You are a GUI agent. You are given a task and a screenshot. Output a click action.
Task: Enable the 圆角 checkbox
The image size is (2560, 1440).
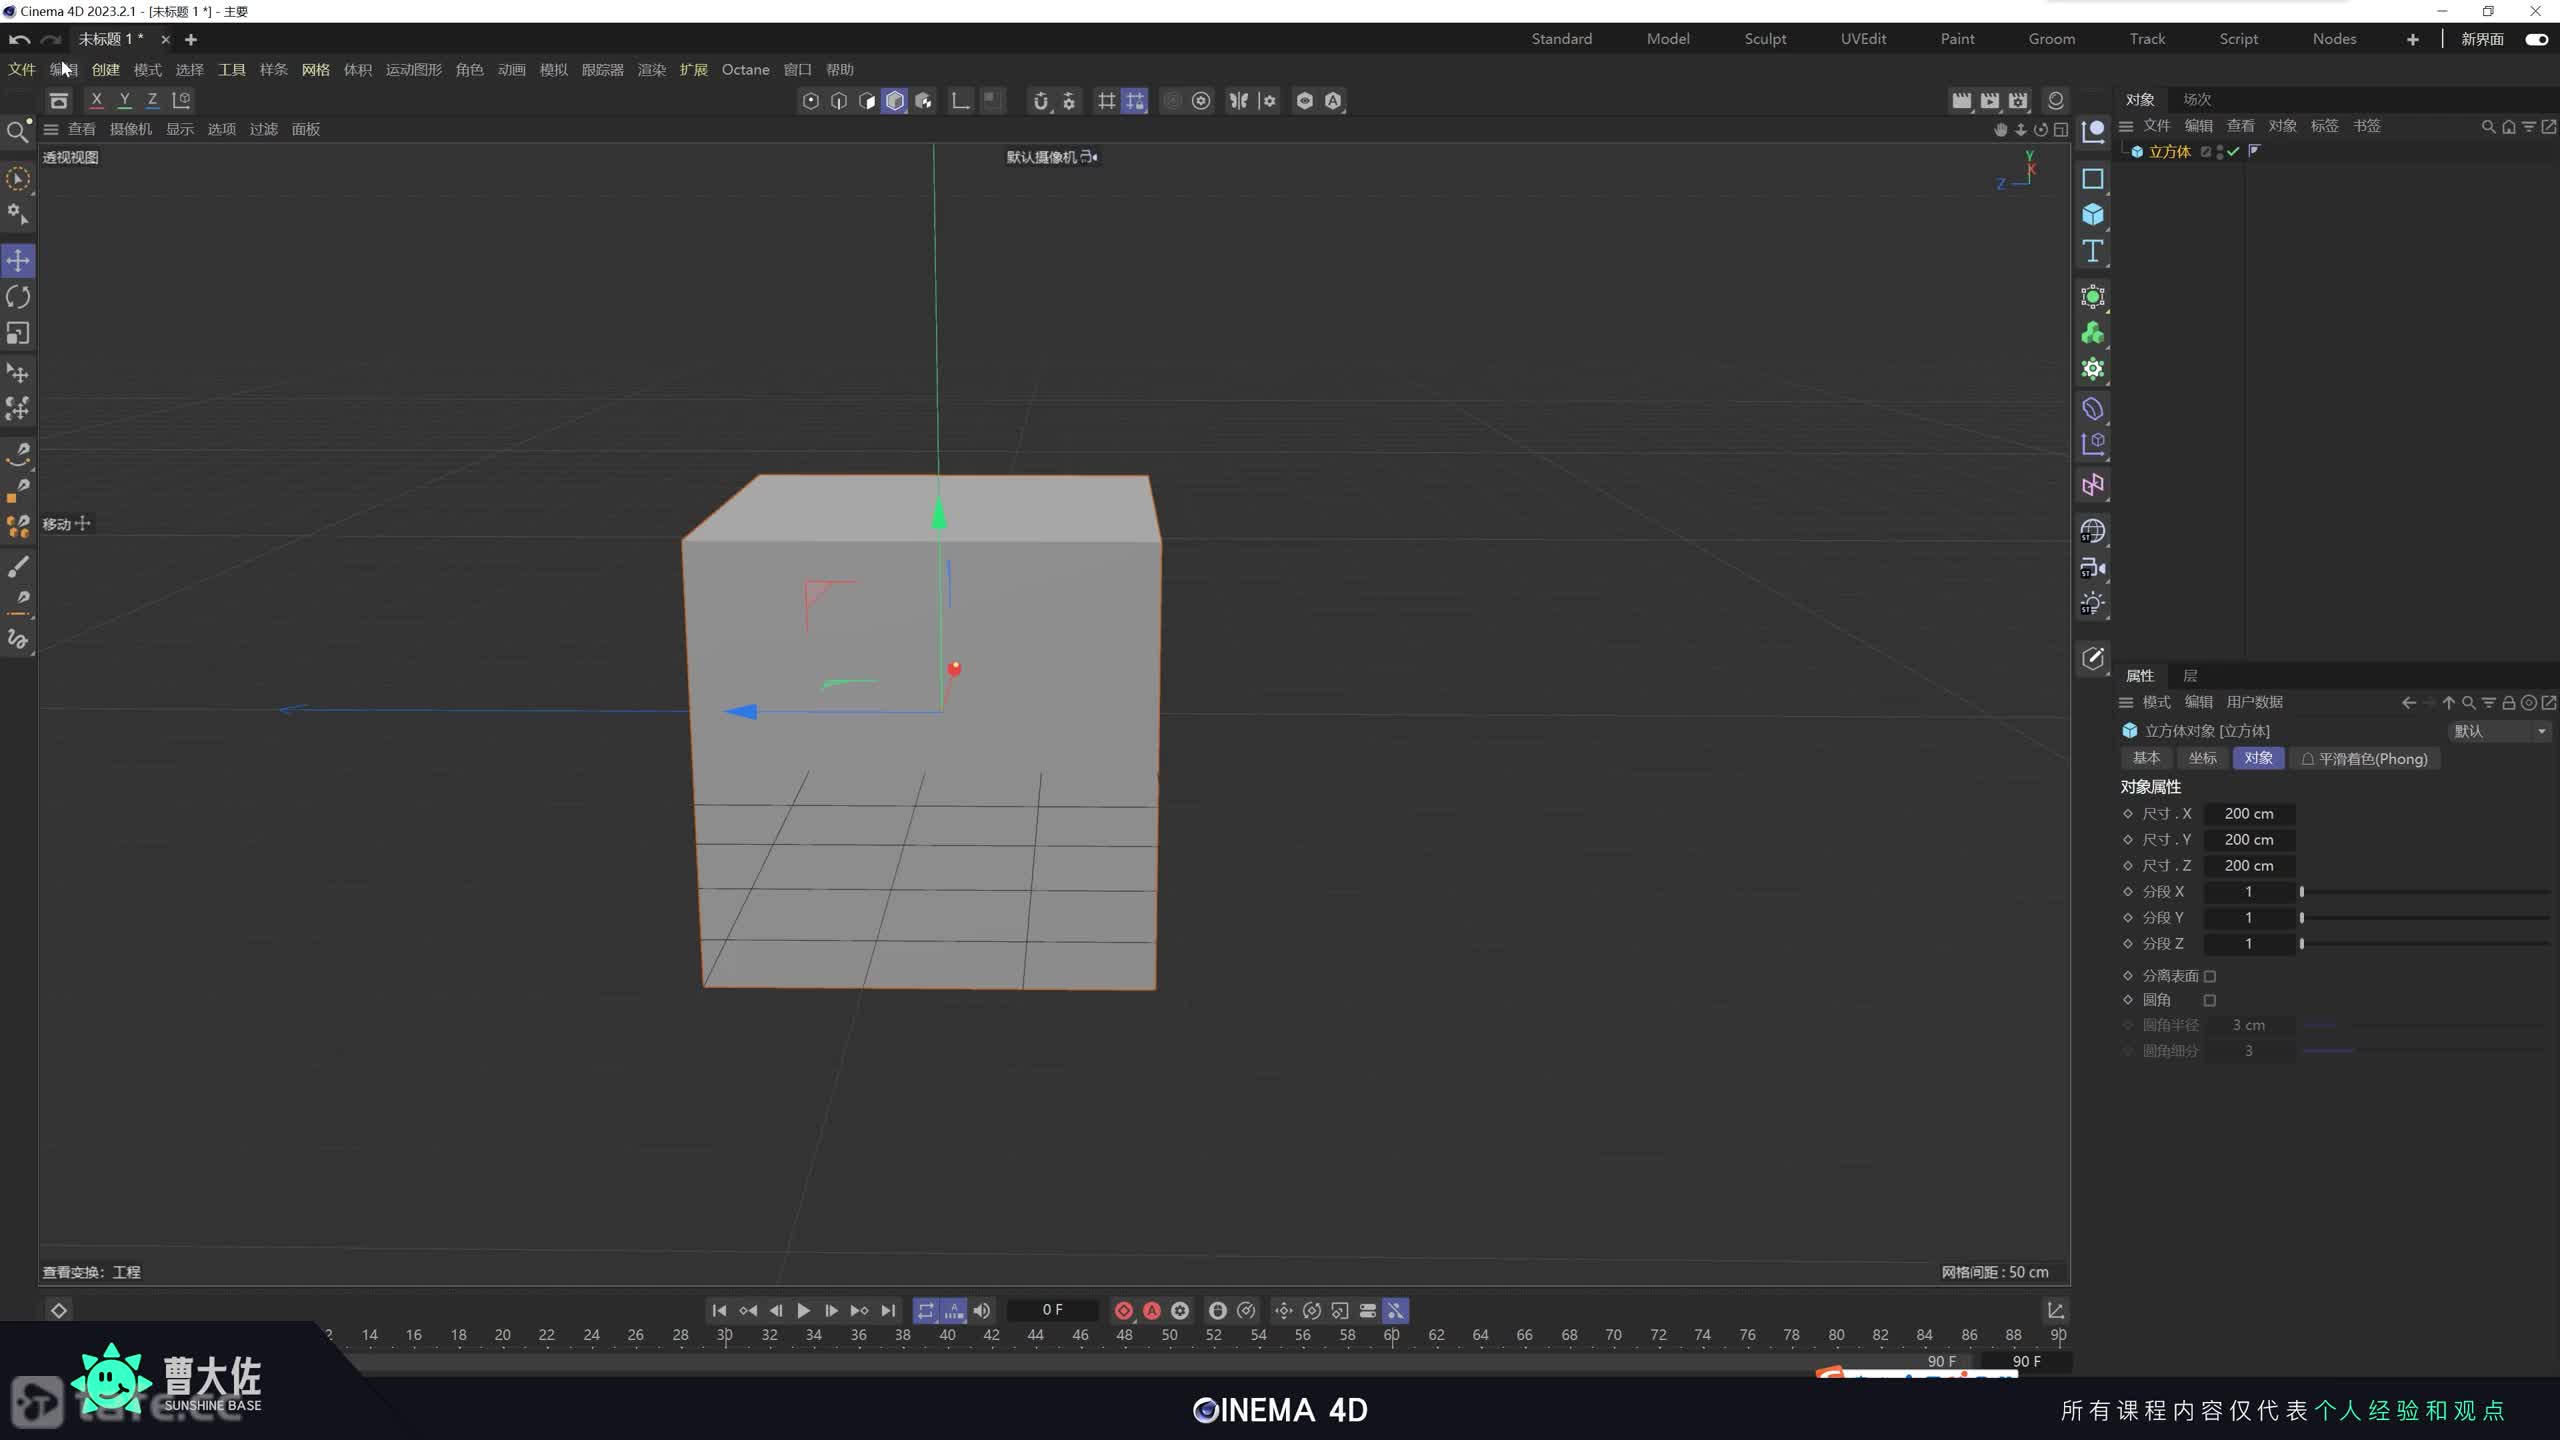[2210, 1000]
